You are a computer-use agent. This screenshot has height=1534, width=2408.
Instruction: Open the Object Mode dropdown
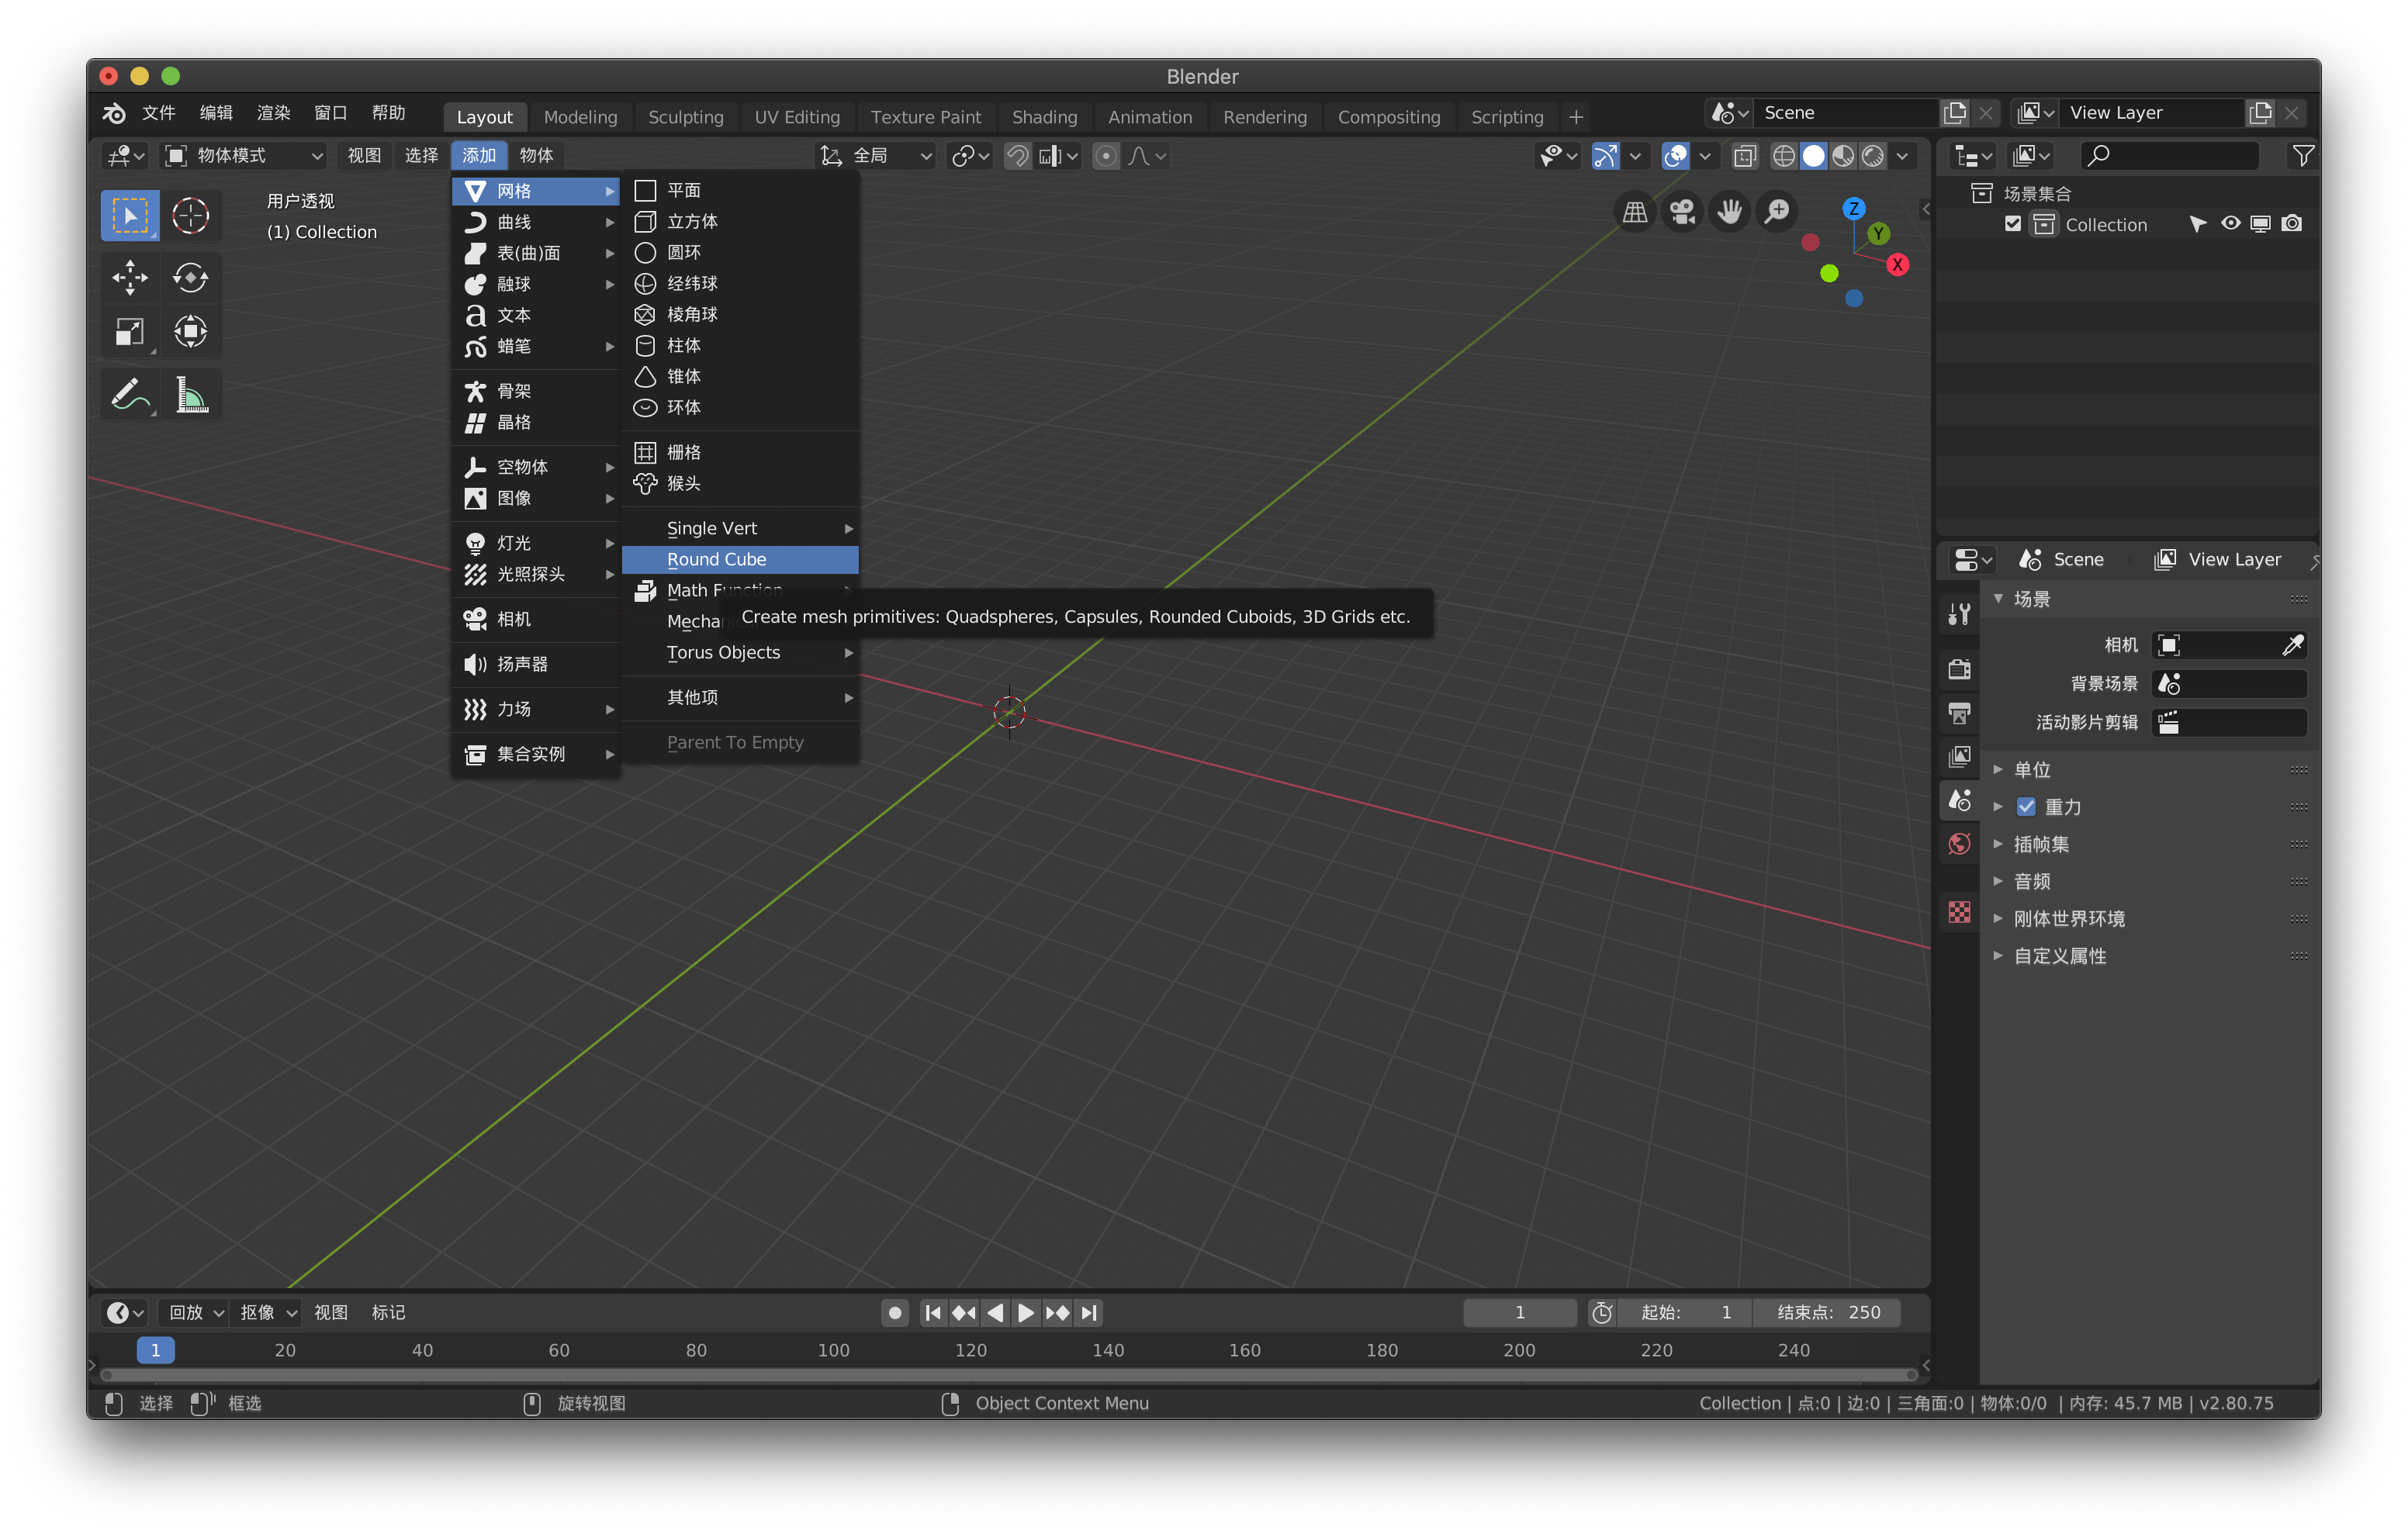point(244,156)
